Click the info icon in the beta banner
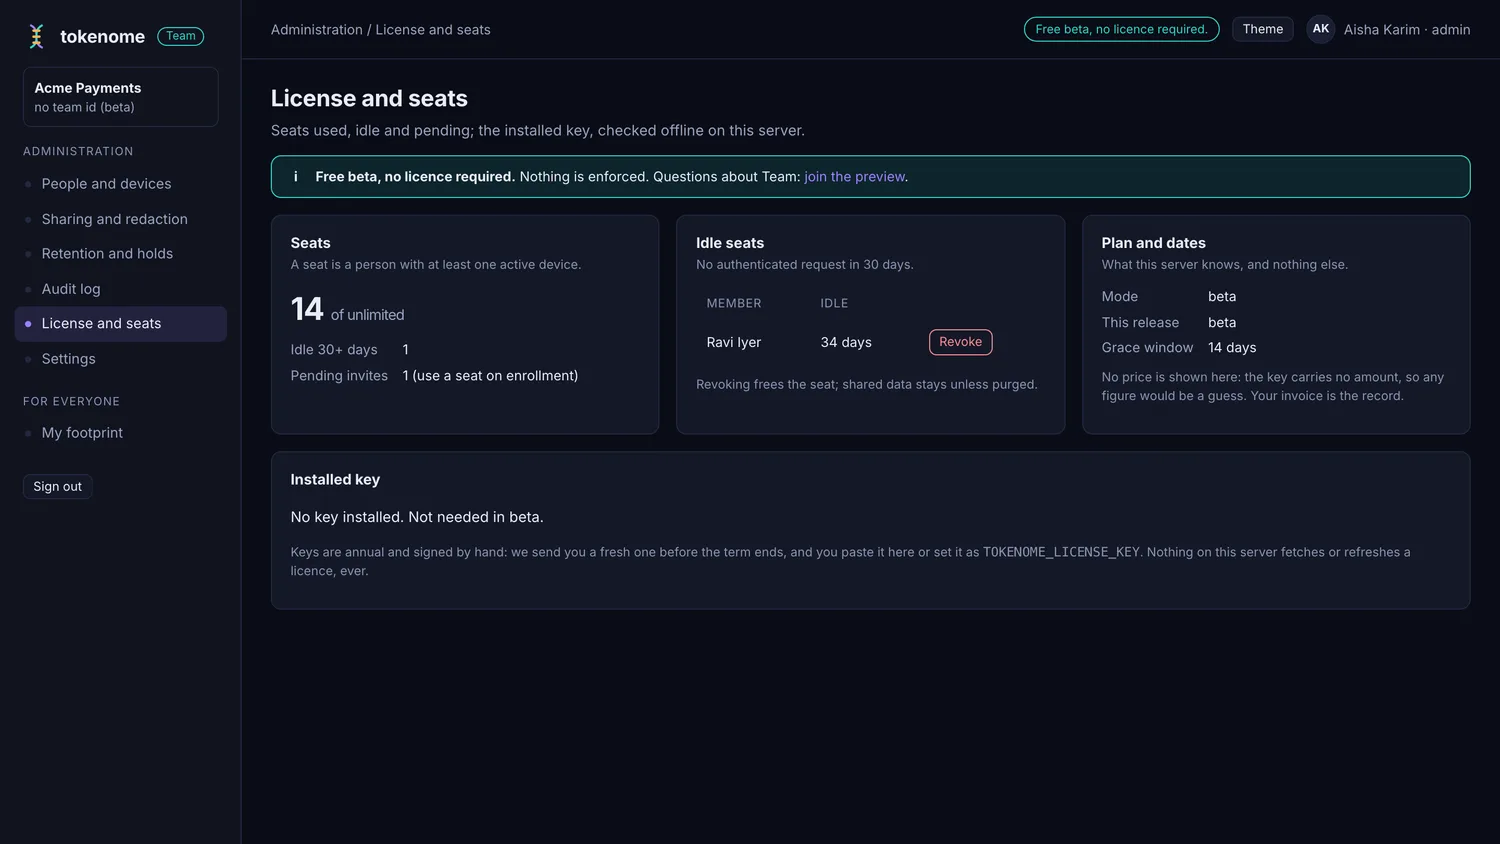Viewport: 1500px width, 844px height. click(x=295, y=177)
